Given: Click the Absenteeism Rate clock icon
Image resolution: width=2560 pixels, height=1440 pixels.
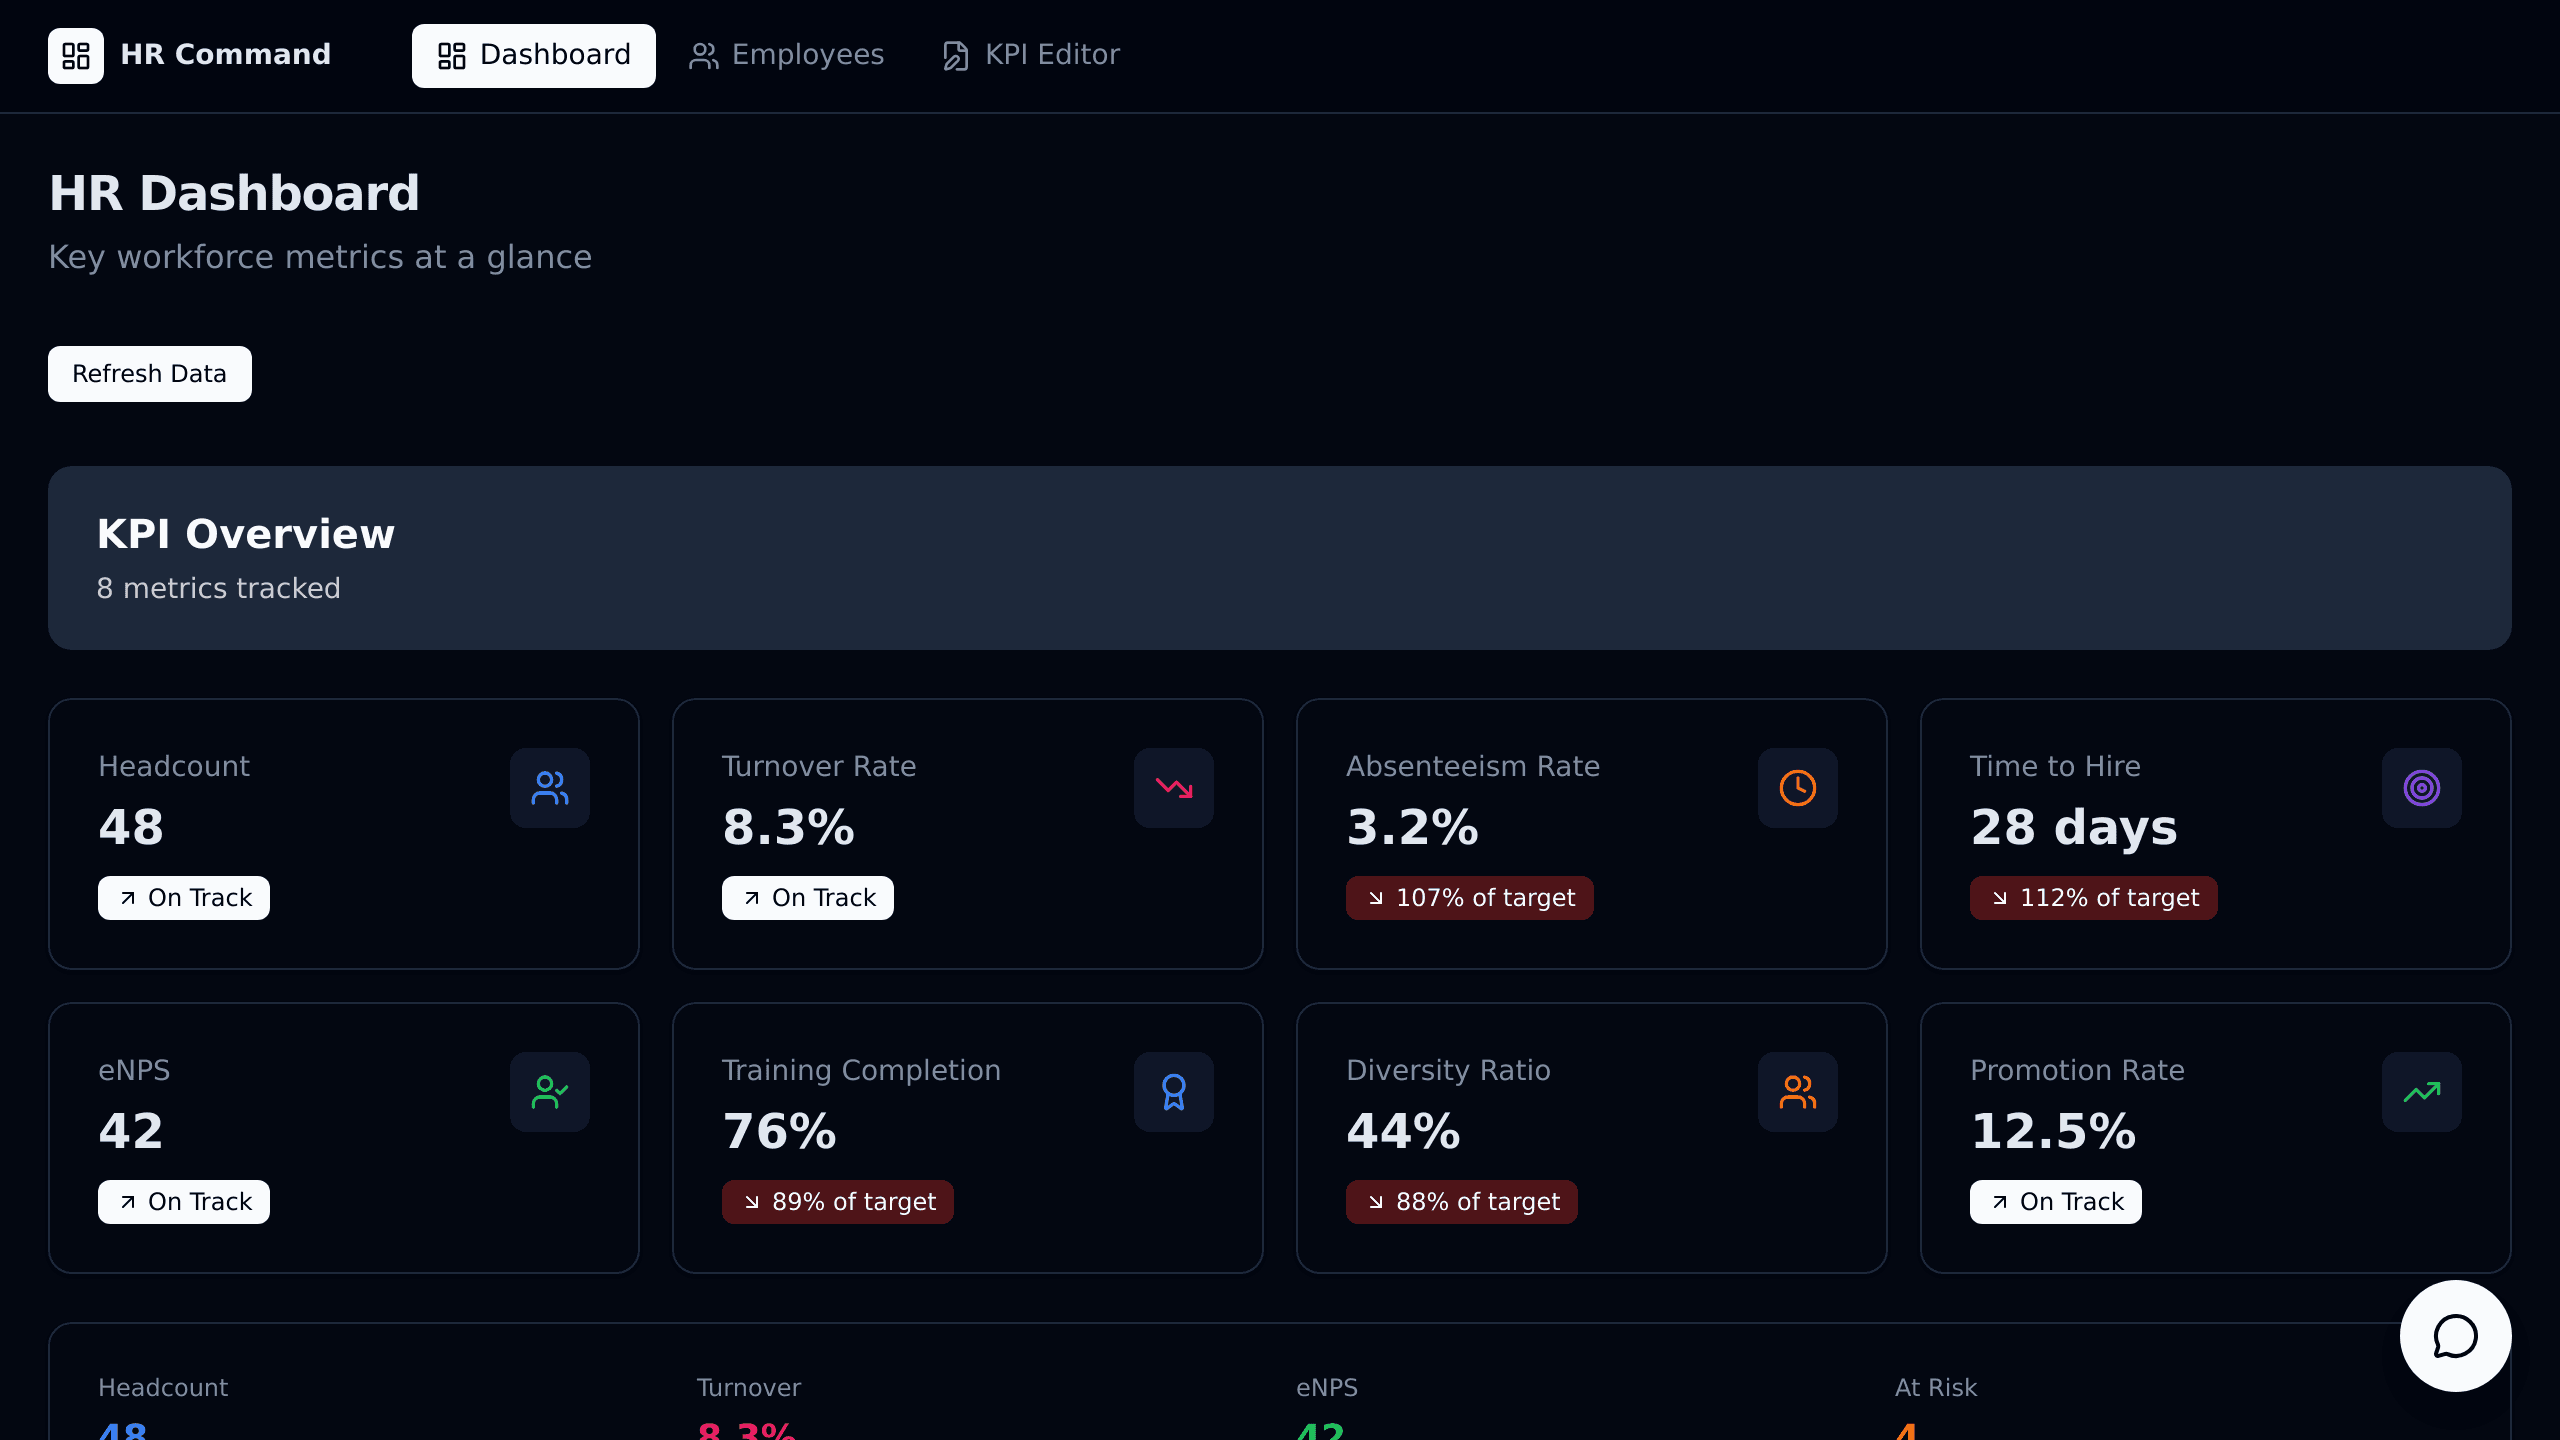Looking at the screenshot, I should coord(1798,788).
